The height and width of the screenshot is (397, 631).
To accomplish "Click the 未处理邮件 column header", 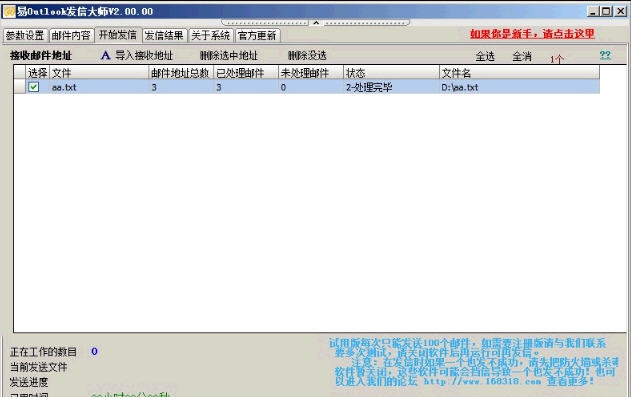I will click(x=311, y=73).
